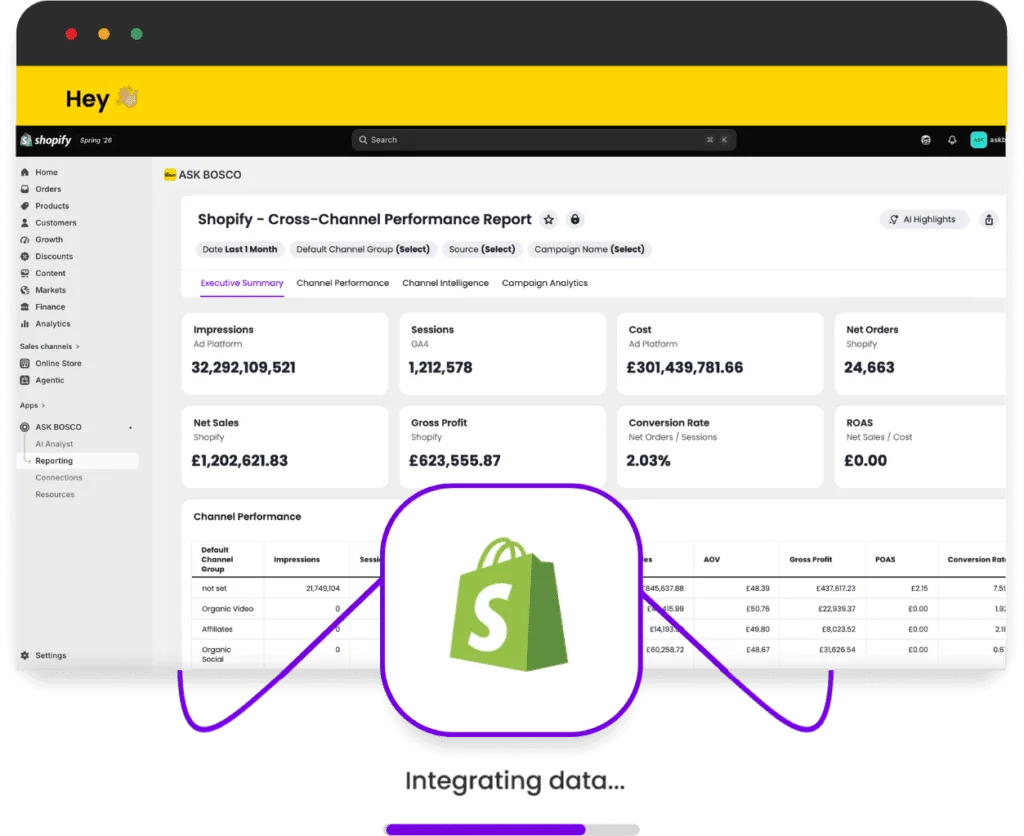The height and width of the screenshot is (836, 1024).
Task: Click the share/export icon
Action: 989,219
